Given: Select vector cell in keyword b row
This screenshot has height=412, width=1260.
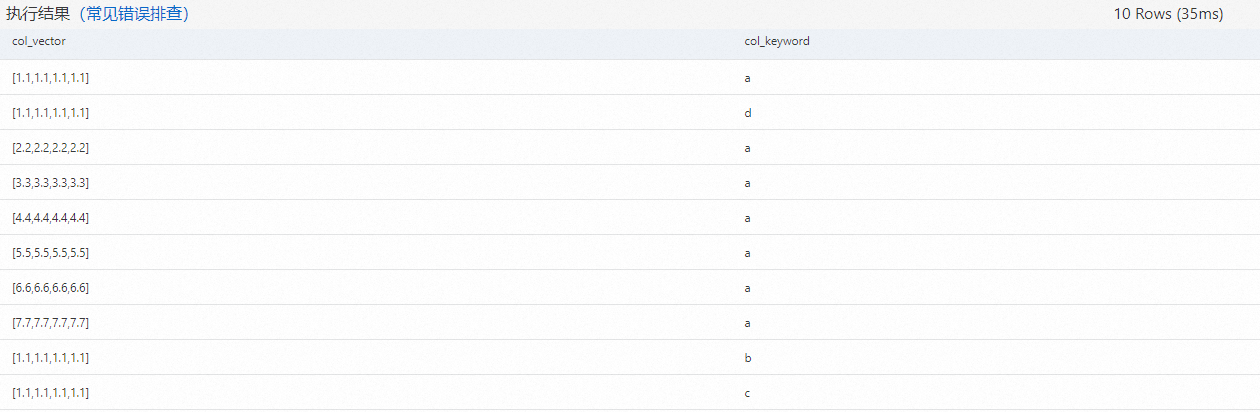Looking at the screenshot, I should (51, 358).
